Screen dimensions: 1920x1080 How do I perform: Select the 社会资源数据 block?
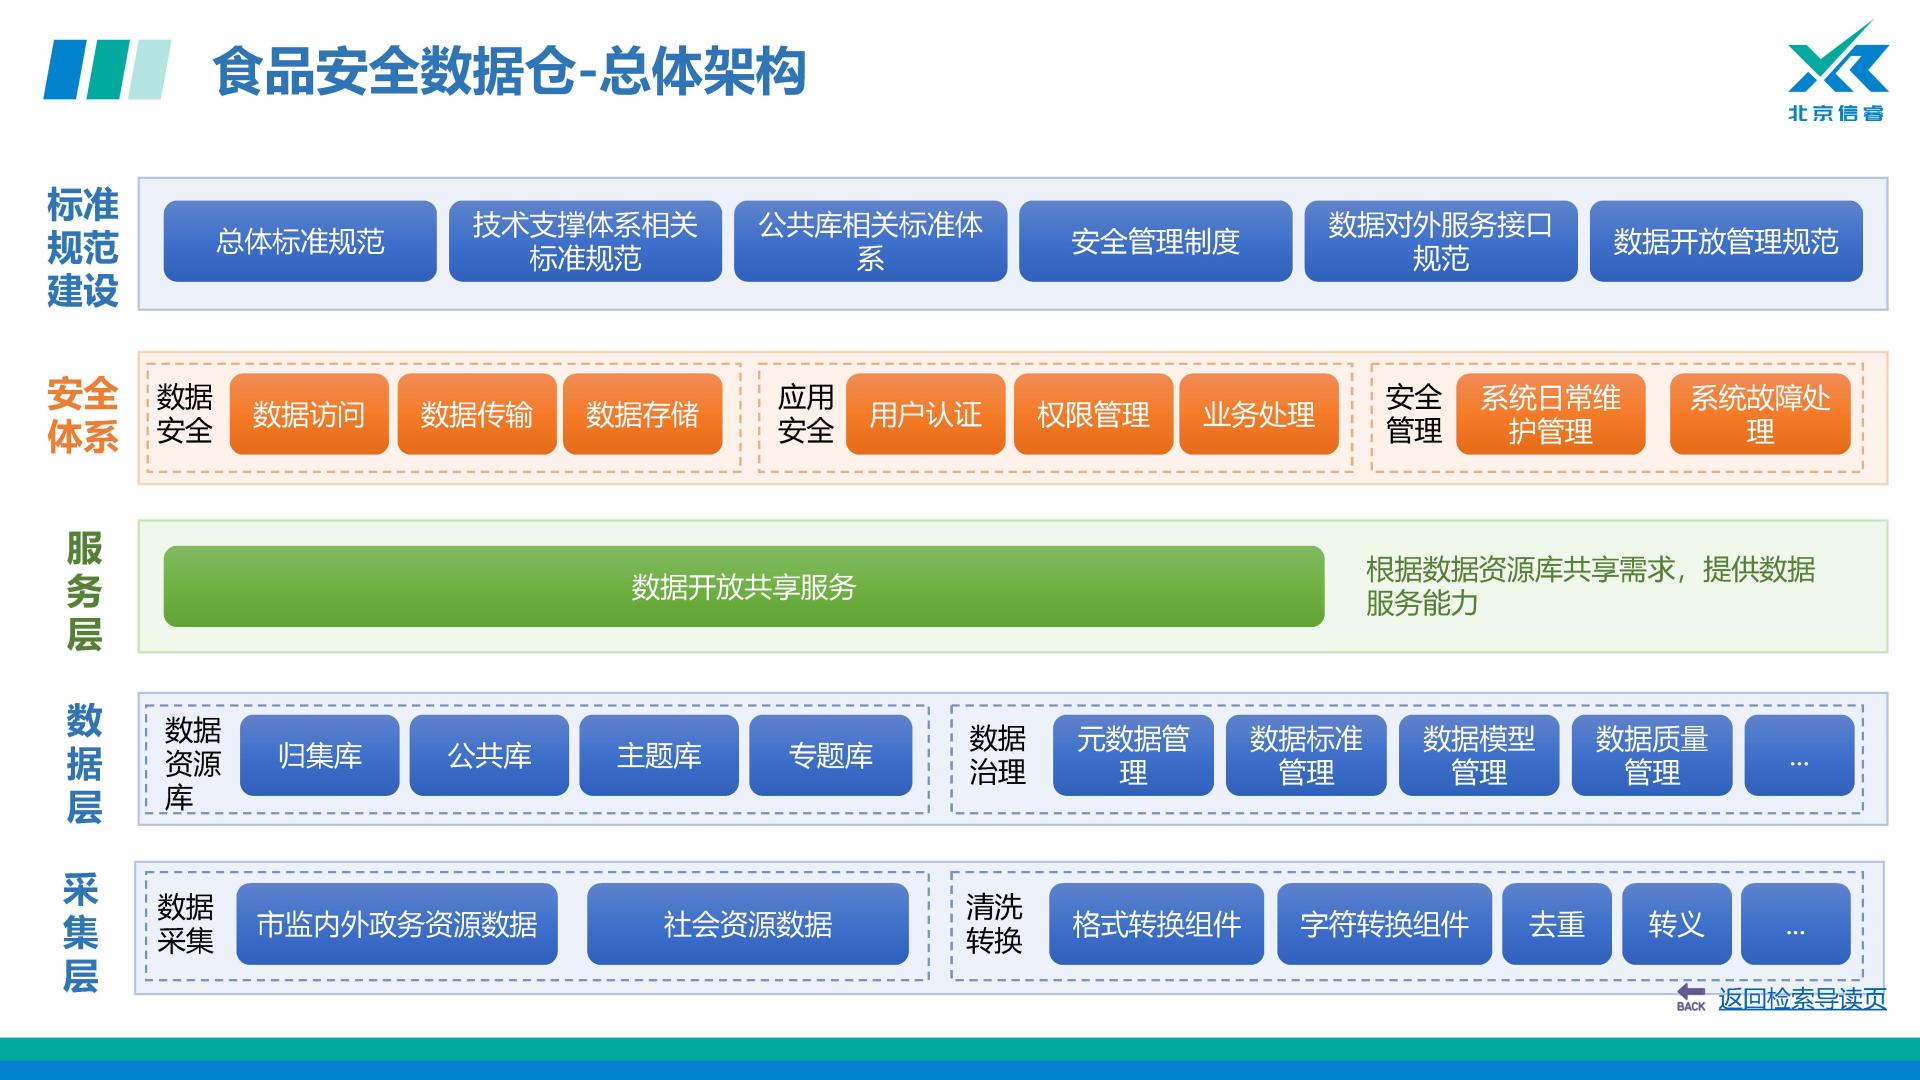pyautogui.click(x=747, y=924)
